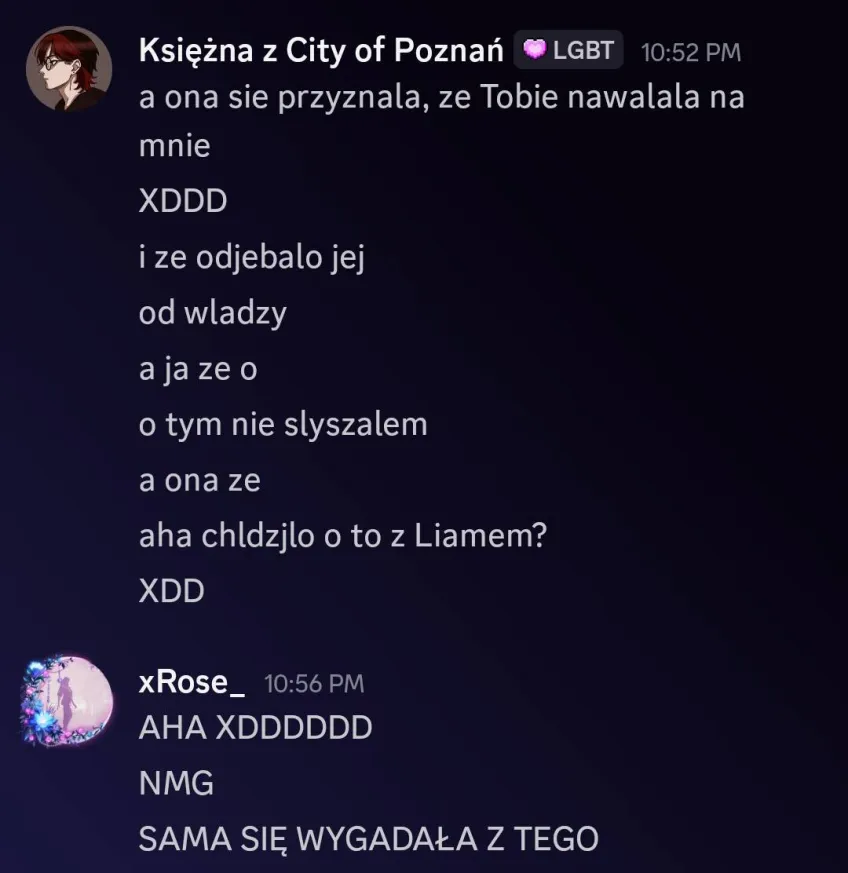The width and height of the screenshot is (848, 873).
Task: Select message "SAMA SIĘ WYGADAŁA Z TEGO"
Action: pyautogui.click(x=369, y=839)
